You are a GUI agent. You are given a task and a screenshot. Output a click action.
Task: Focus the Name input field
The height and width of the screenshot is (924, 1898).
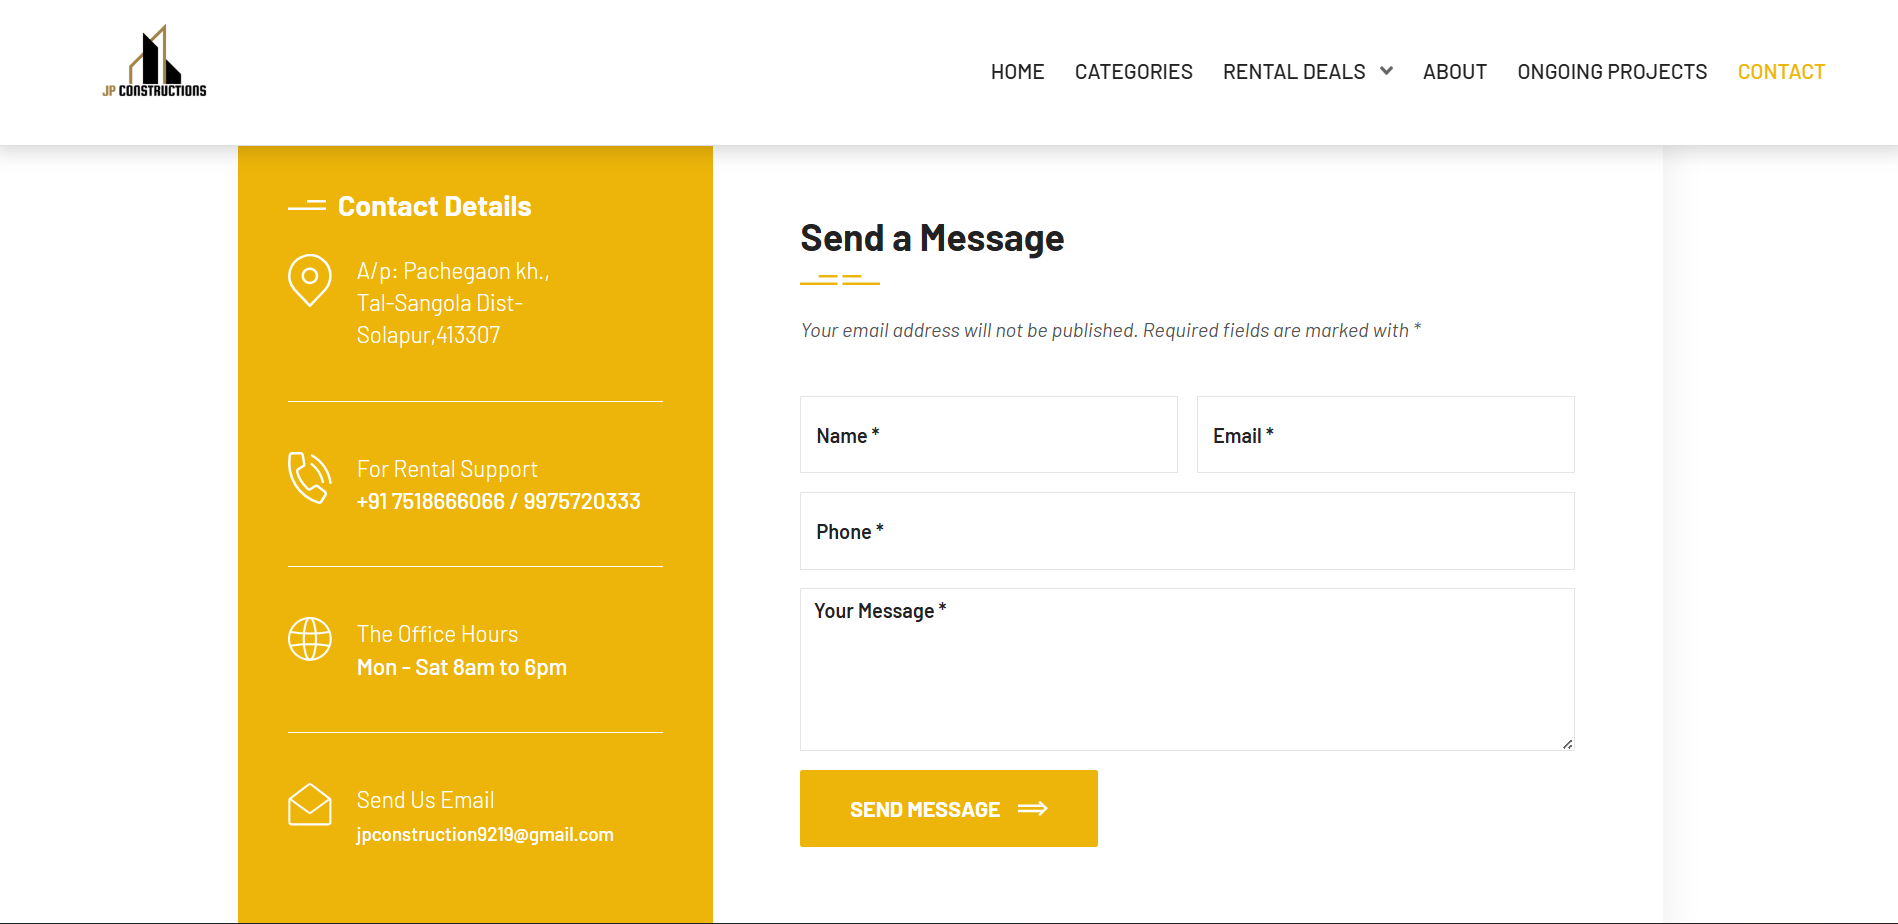click(x=988, y=435)
